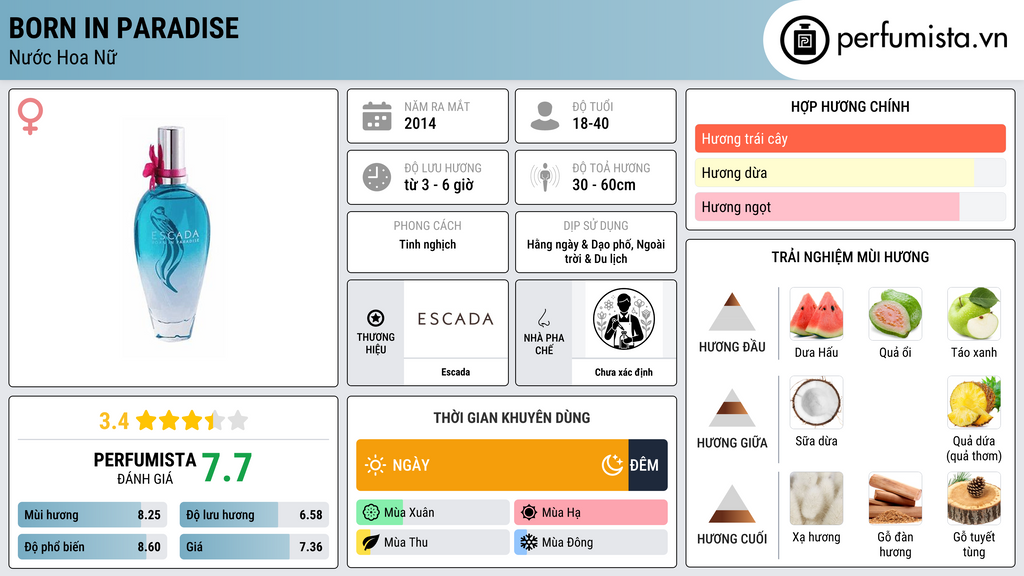Click the Quả ổi guava image
1024x576 pixels.
click(895, 314)
